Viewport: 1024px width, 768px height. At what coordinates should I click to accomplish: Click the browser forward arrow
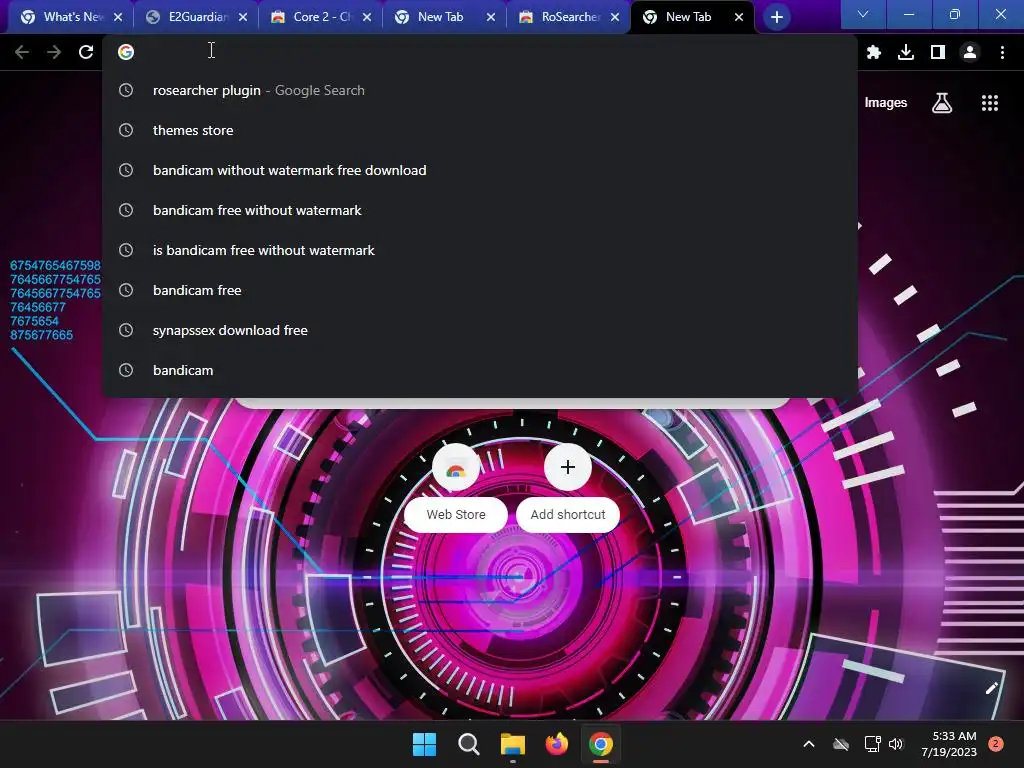coord(54,52)
